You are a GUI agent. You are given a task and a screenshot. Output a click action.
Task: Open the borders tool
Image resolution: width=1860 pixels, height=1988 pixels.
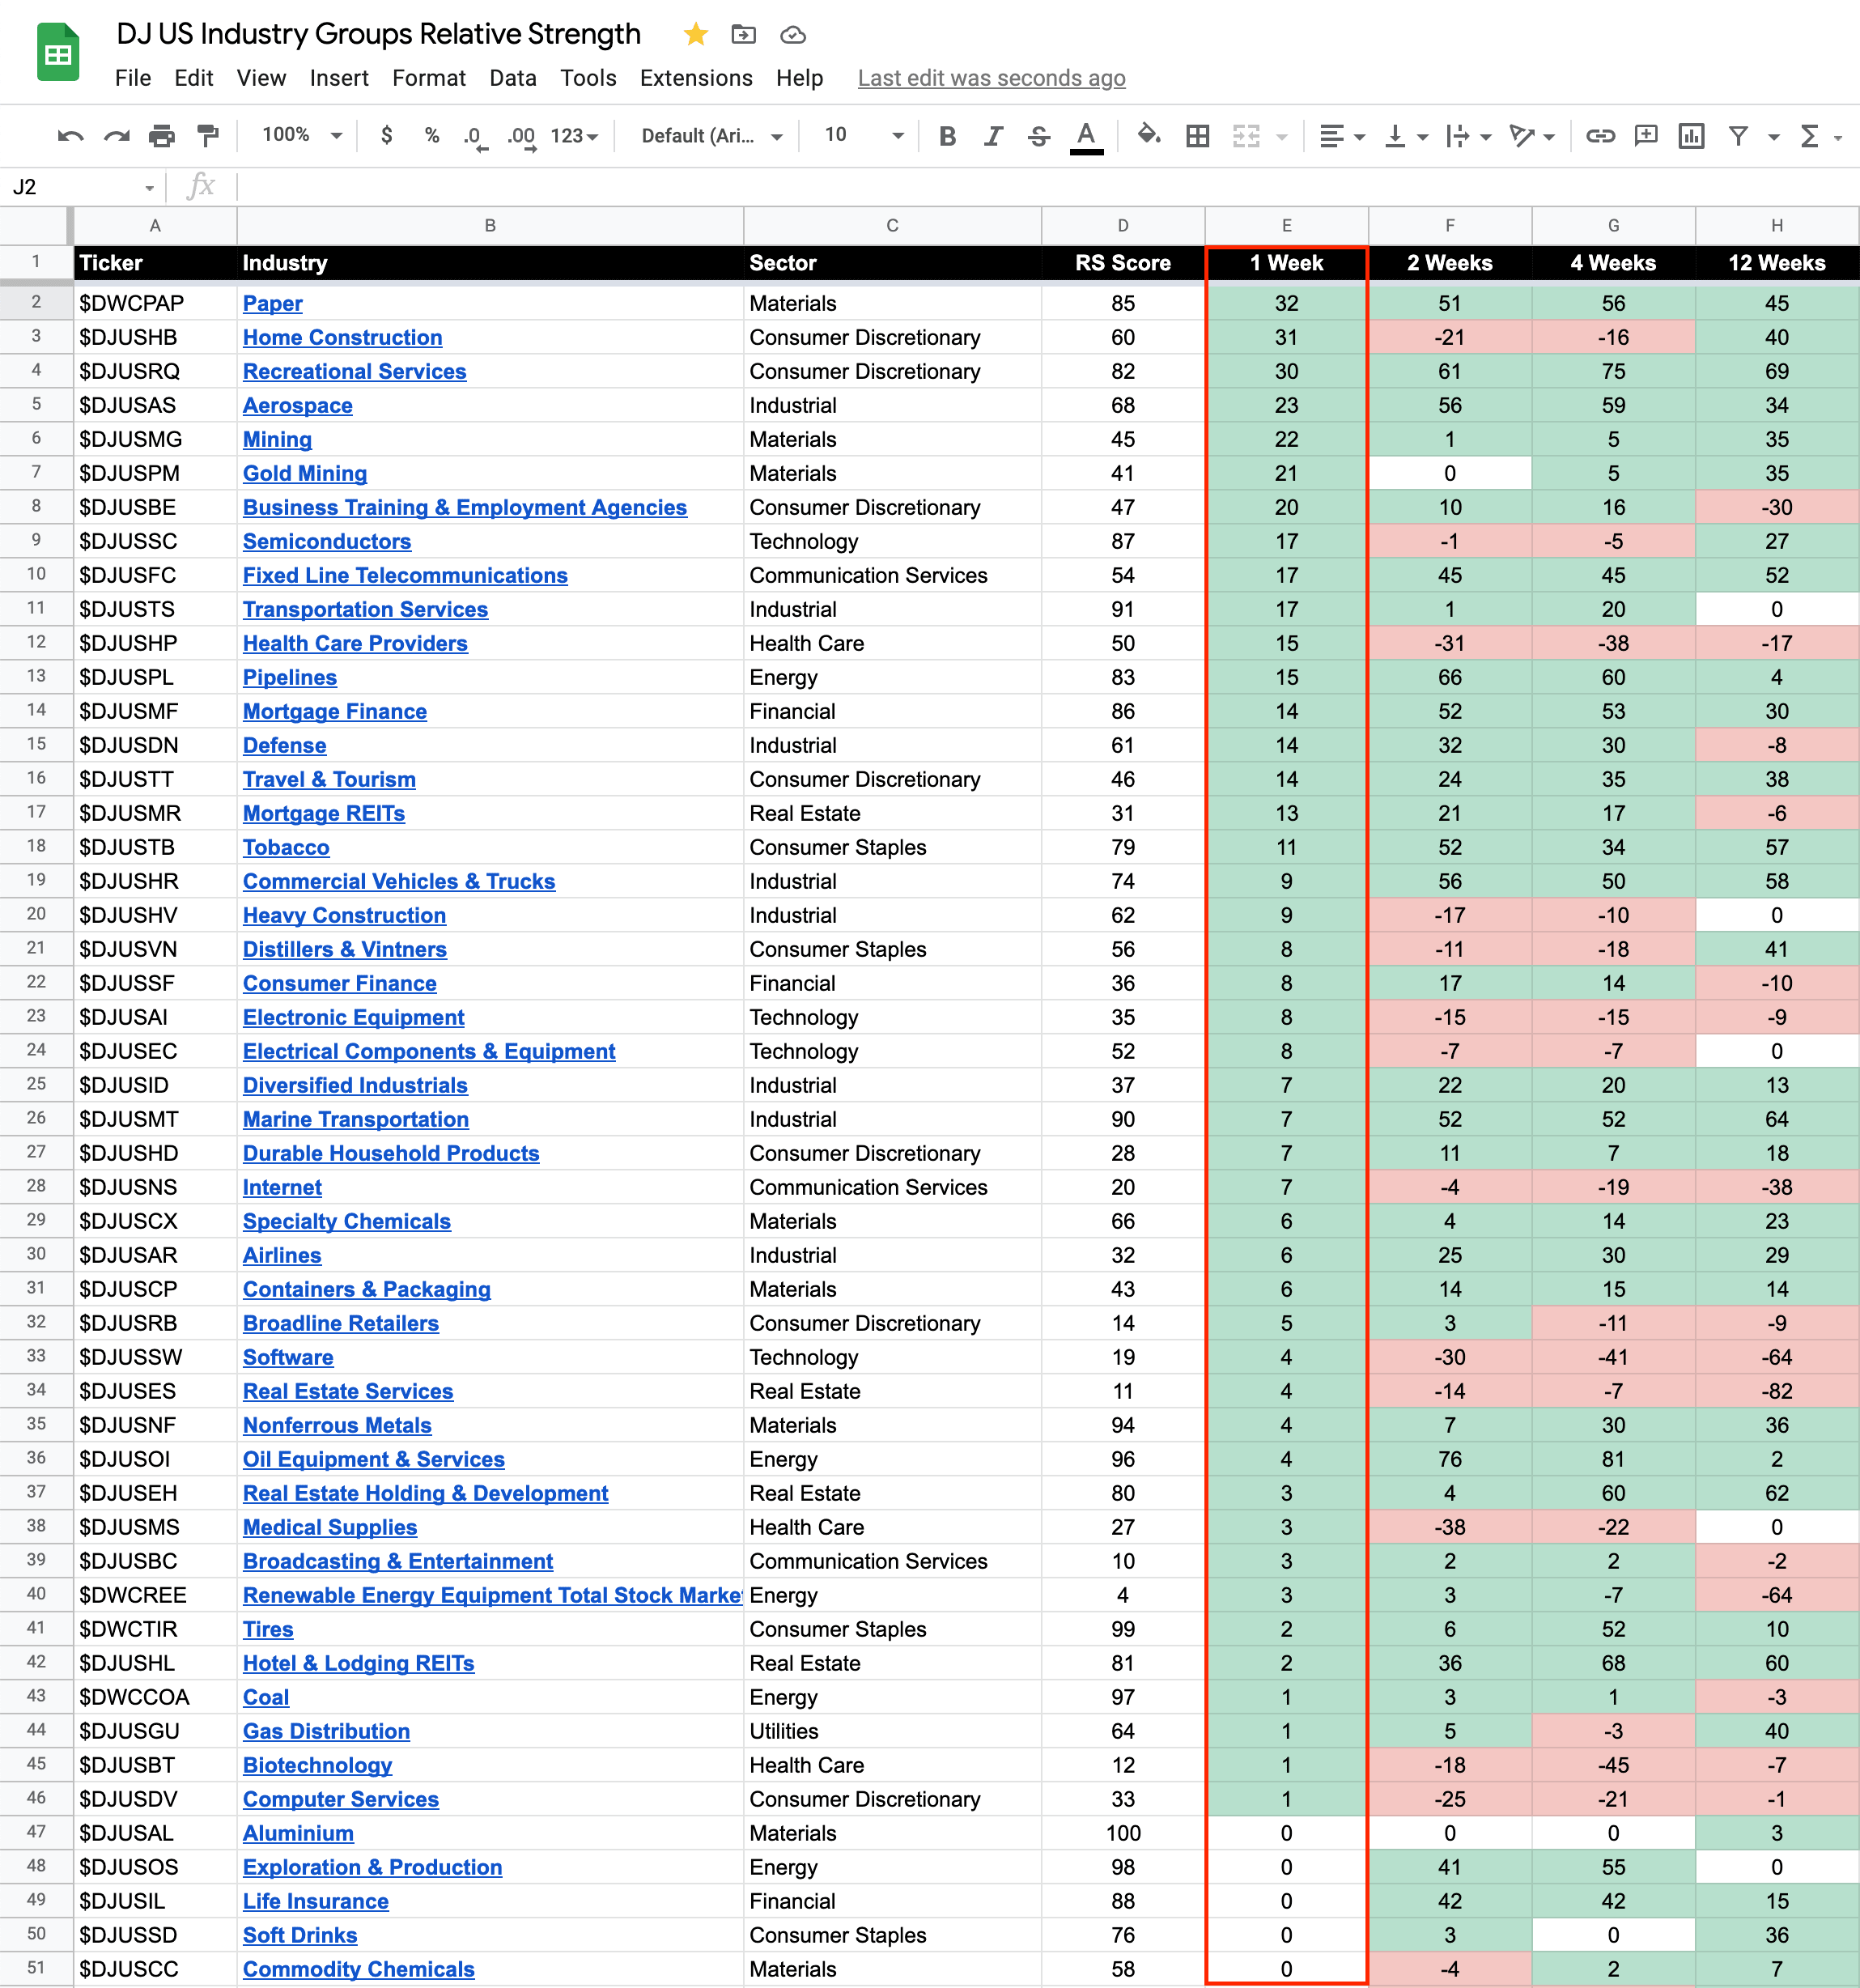tap(1197, 136)
